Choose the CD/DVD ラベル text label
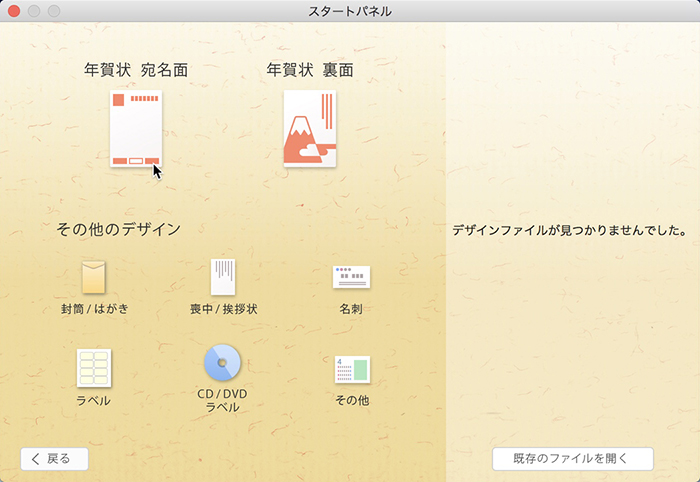Screen dimensions: 700x482 pos(222,400)
